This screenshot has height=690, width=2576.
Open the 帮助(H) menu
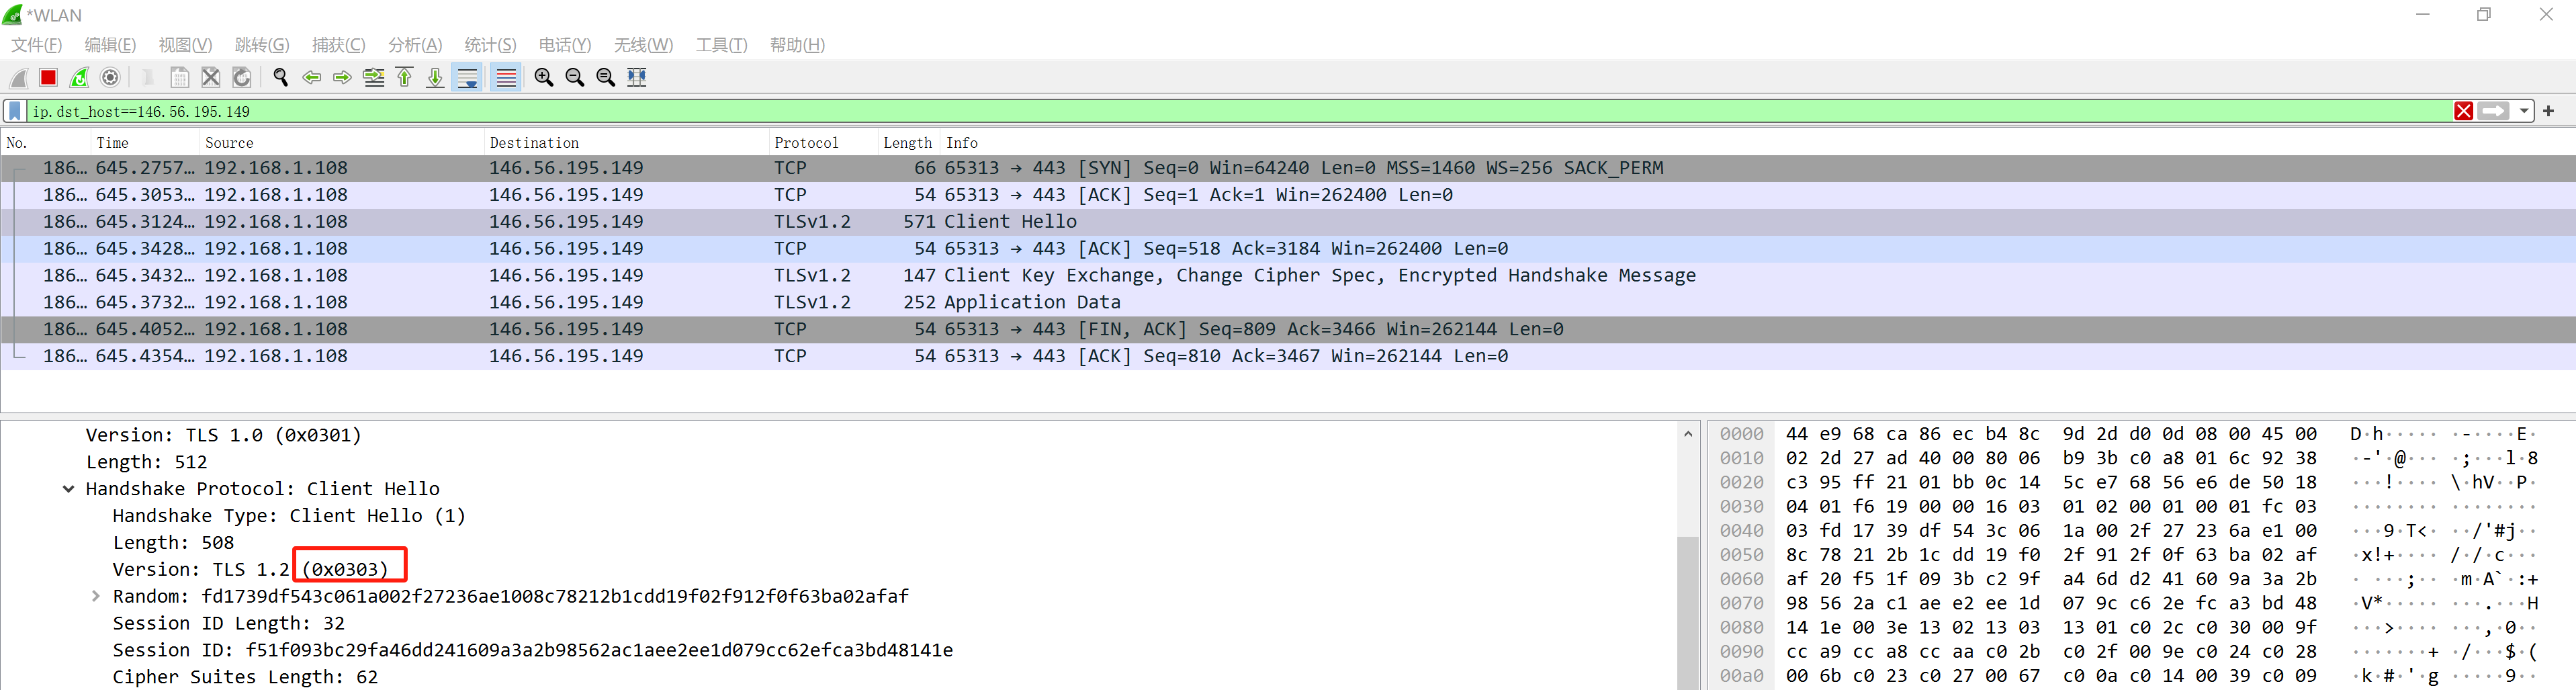coord(797,45)
